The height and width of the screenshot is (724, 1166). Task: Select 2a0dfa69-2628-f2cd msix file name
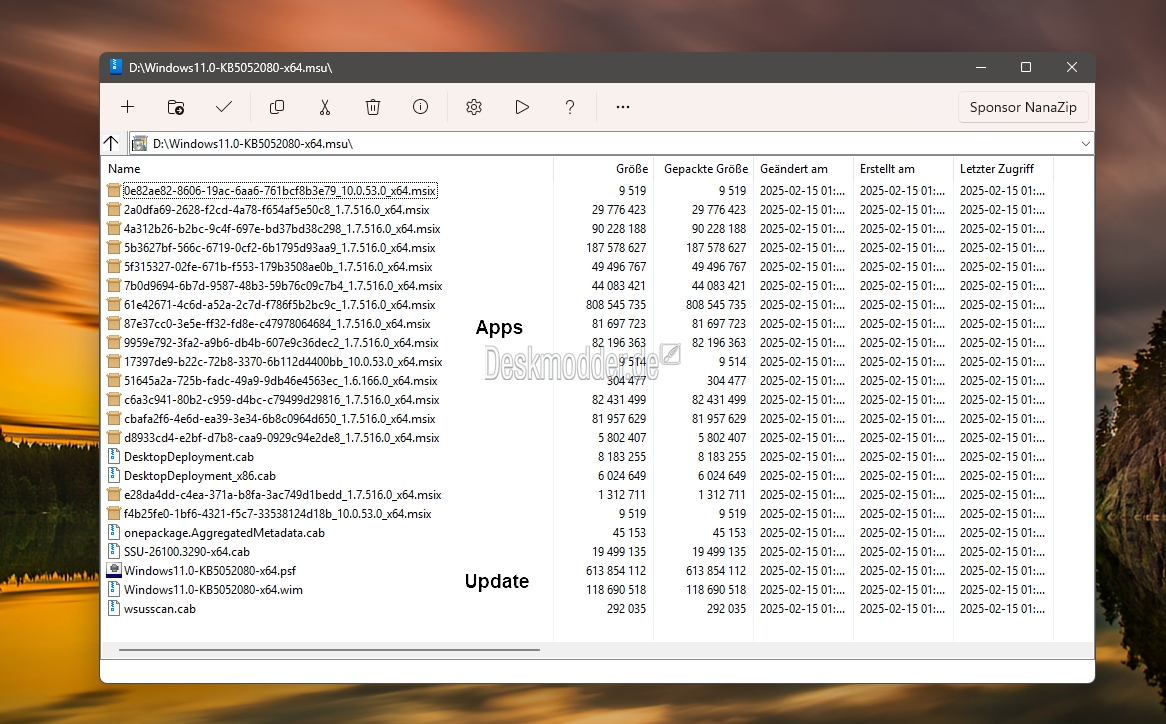(277, 210)
